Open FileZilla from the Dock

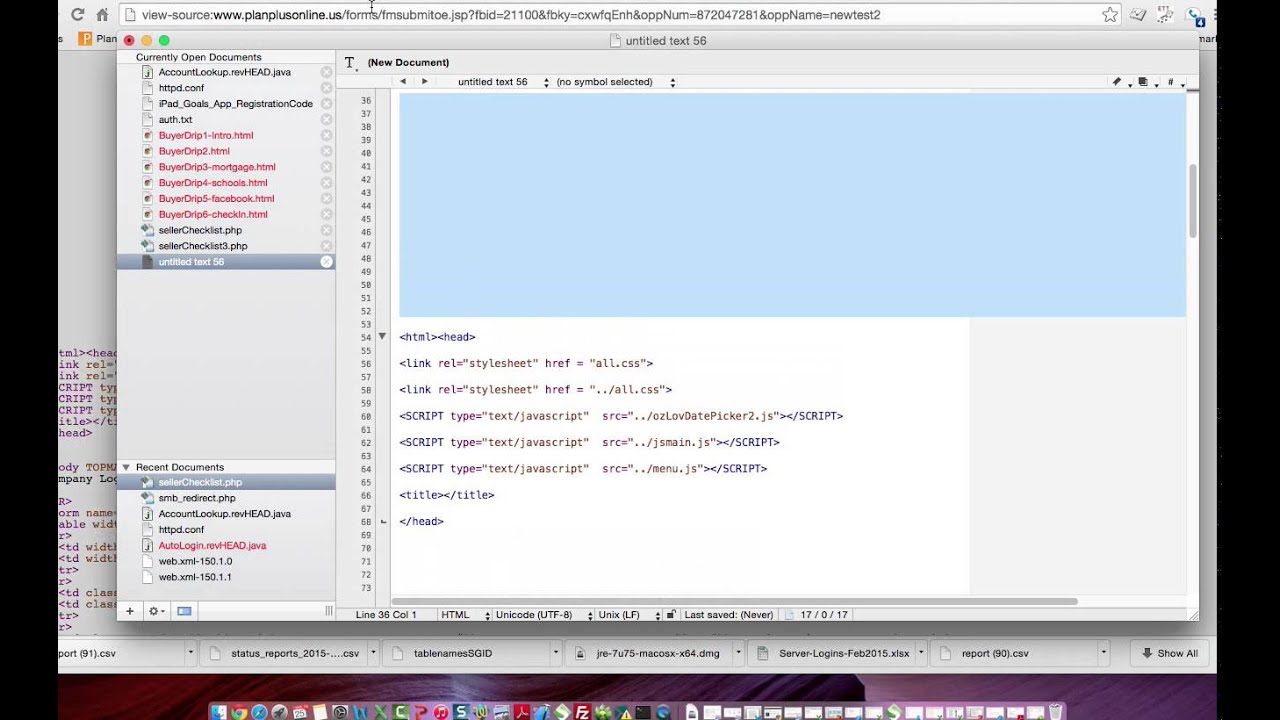tap(582, 712)
